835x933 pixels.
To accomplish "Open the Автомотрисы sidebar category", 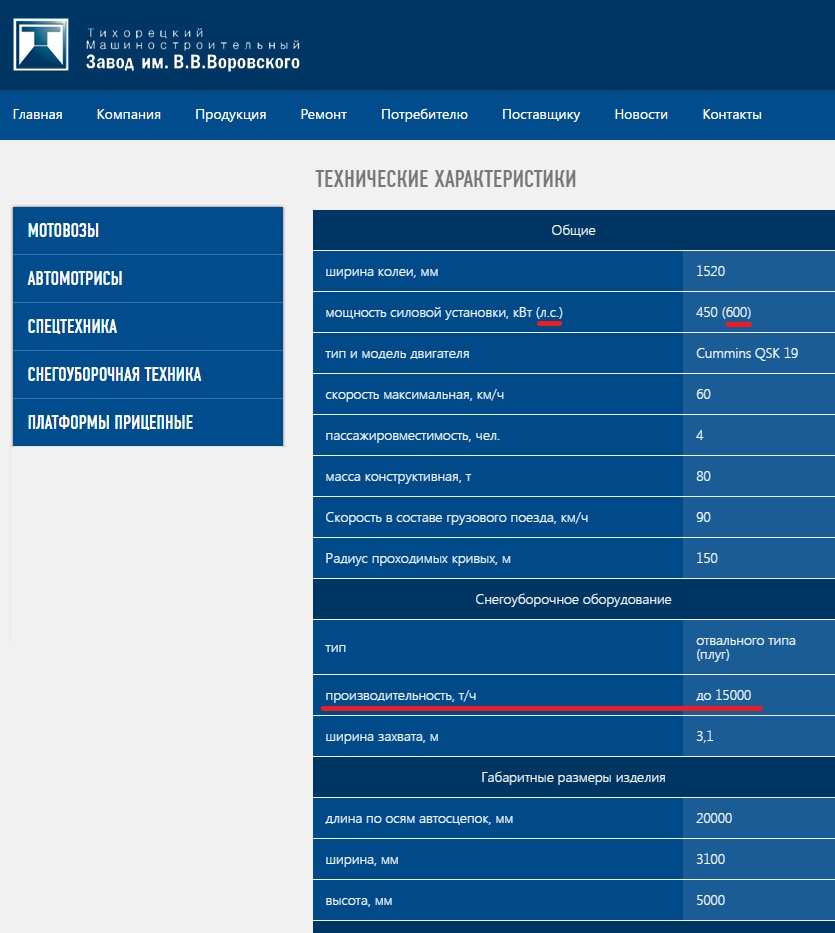I will (75, 279).
